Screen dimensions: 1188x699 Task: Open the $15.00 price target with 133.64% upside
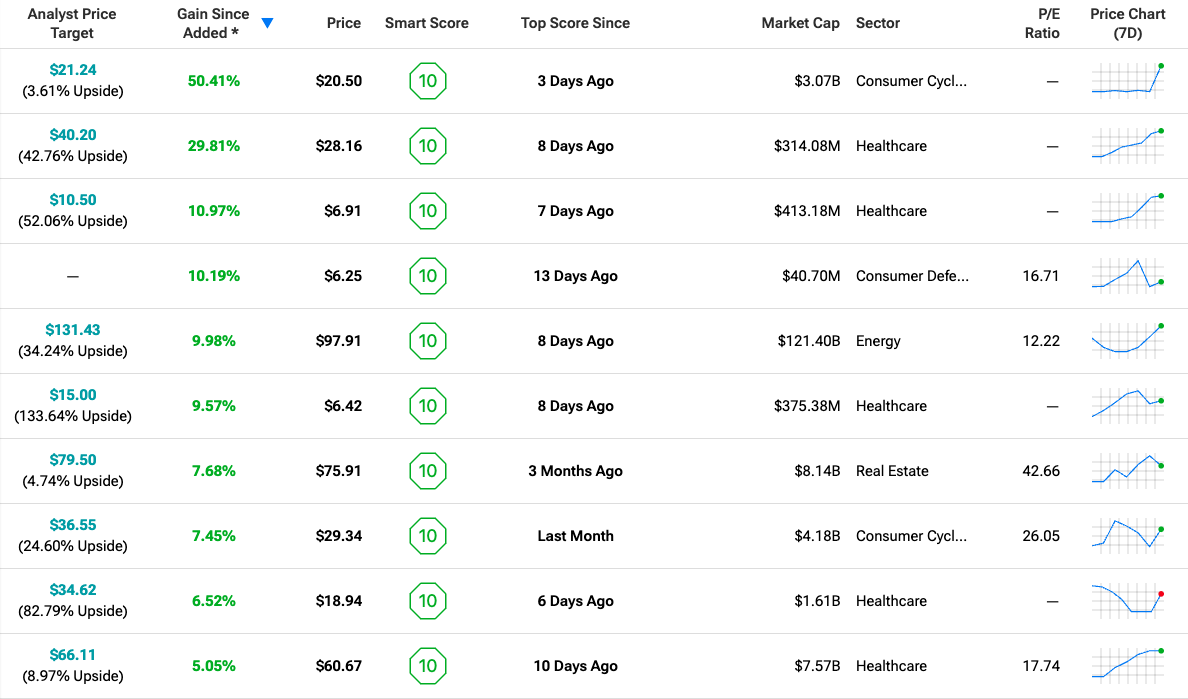point(72,395)
